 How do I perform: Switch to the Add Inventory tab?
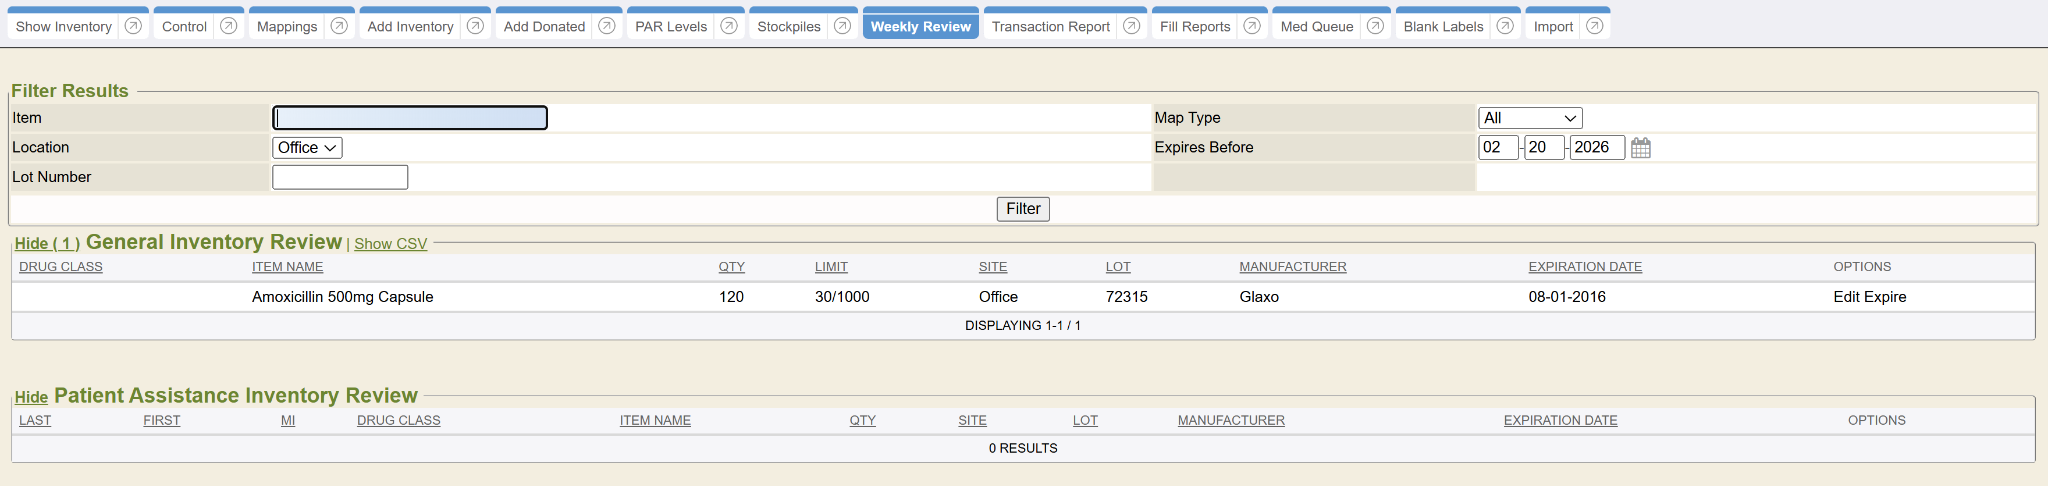(410, 27)
